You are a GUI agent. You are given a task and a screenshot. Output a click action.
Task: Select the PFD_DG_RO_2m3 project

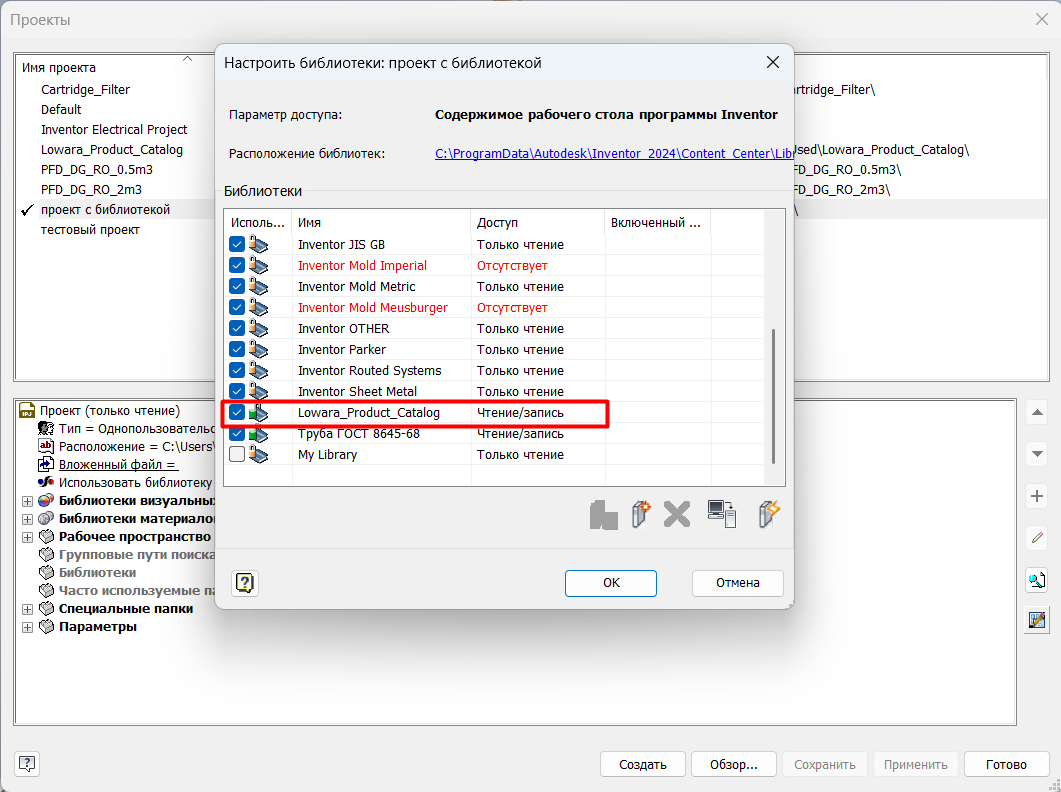(x=91, y=190)
